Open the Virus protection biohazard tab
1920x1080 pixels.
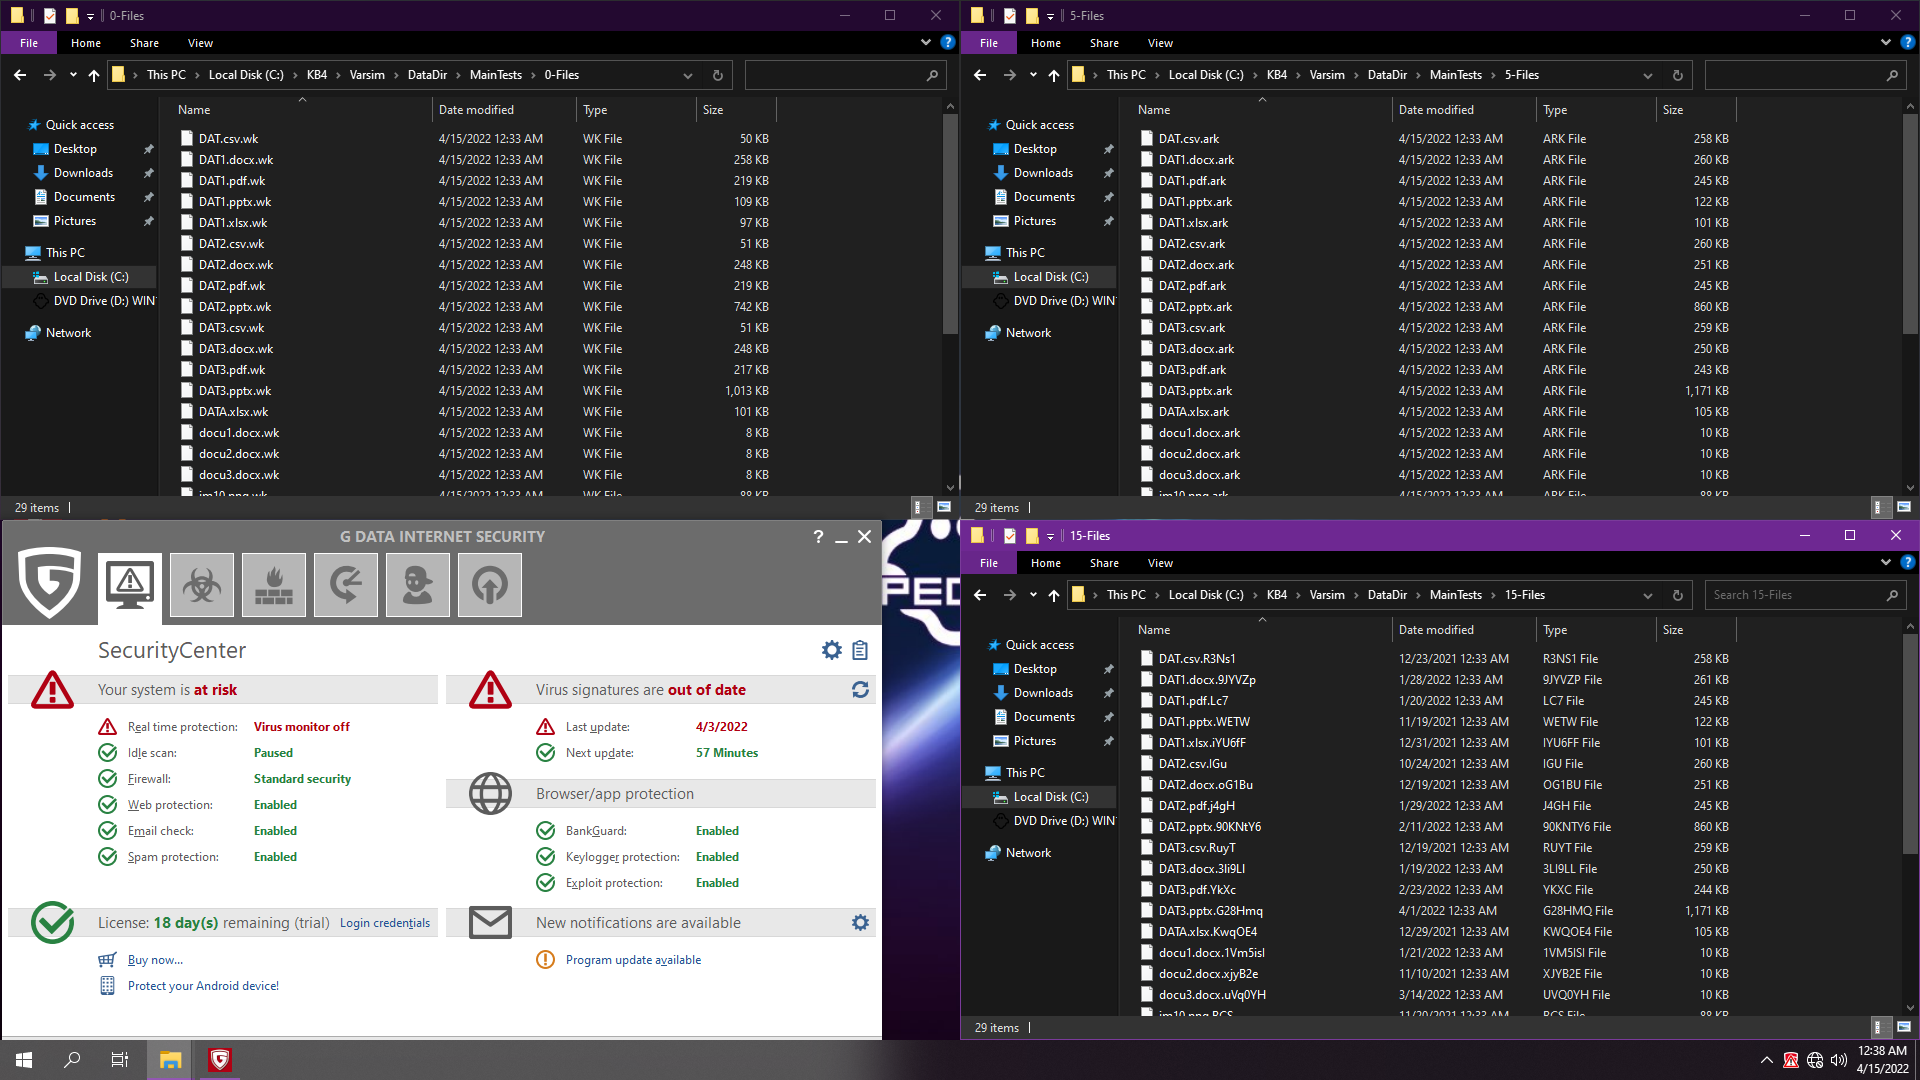(x=202, y=585)
